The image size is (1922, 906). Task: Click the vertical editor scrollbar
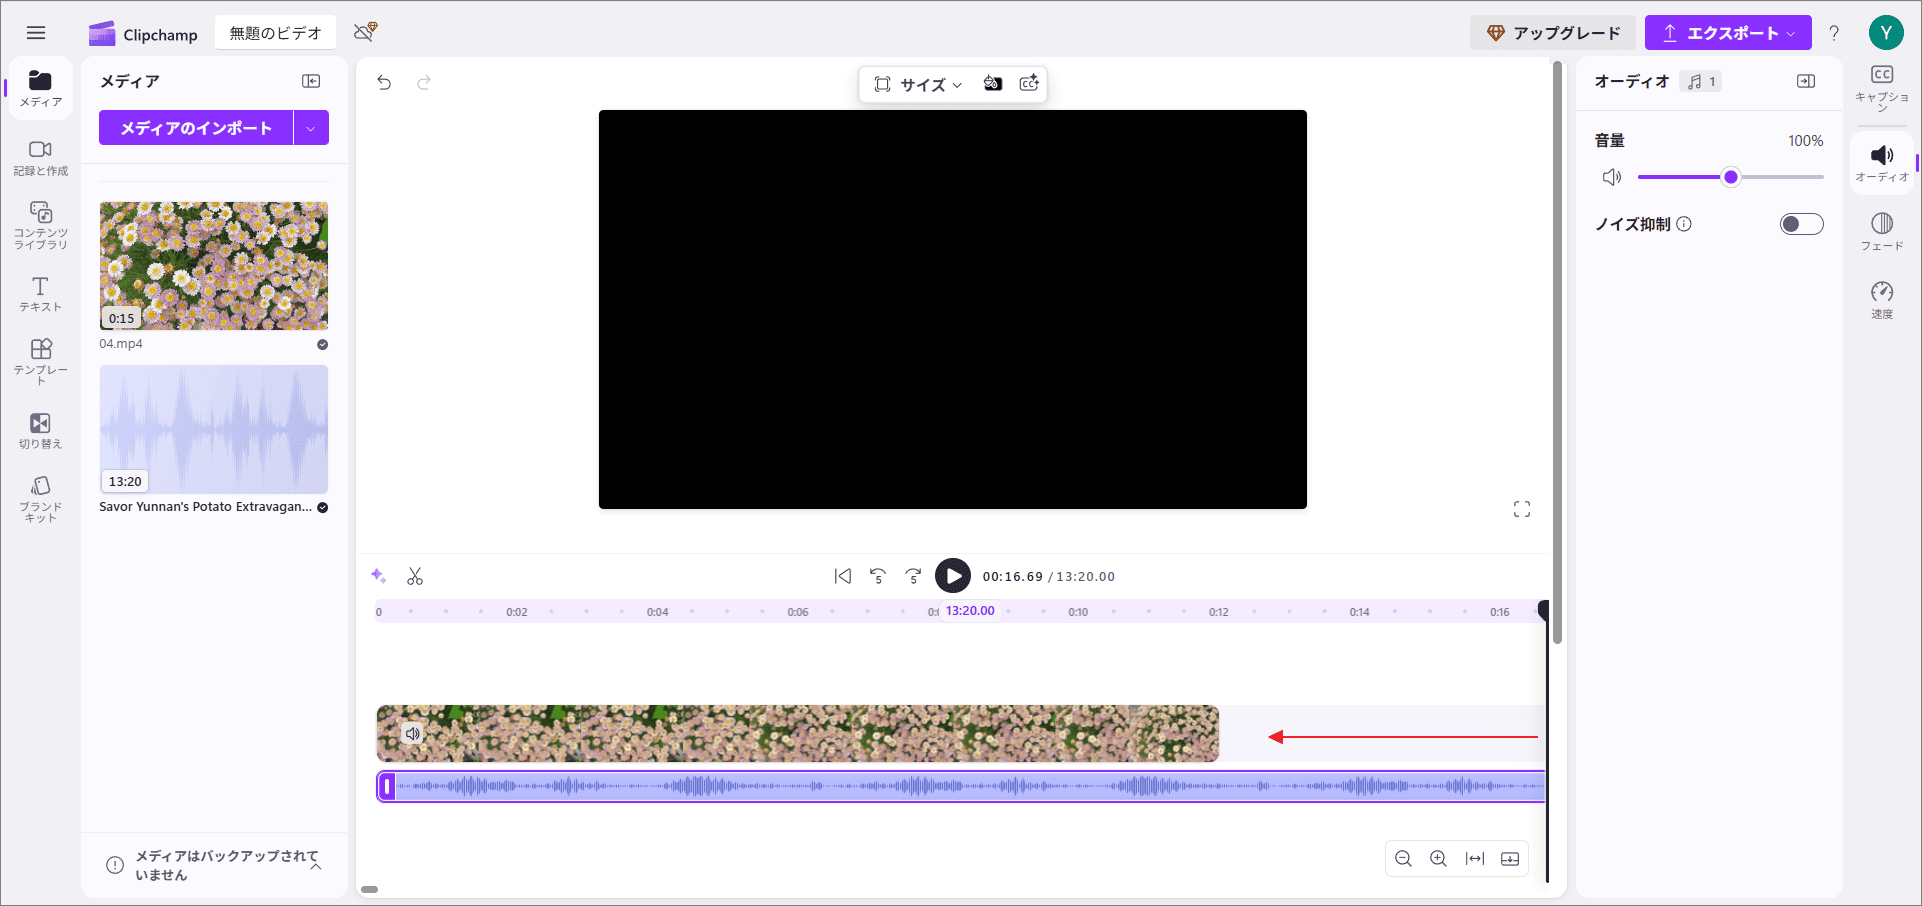[x=1557, y=352]
